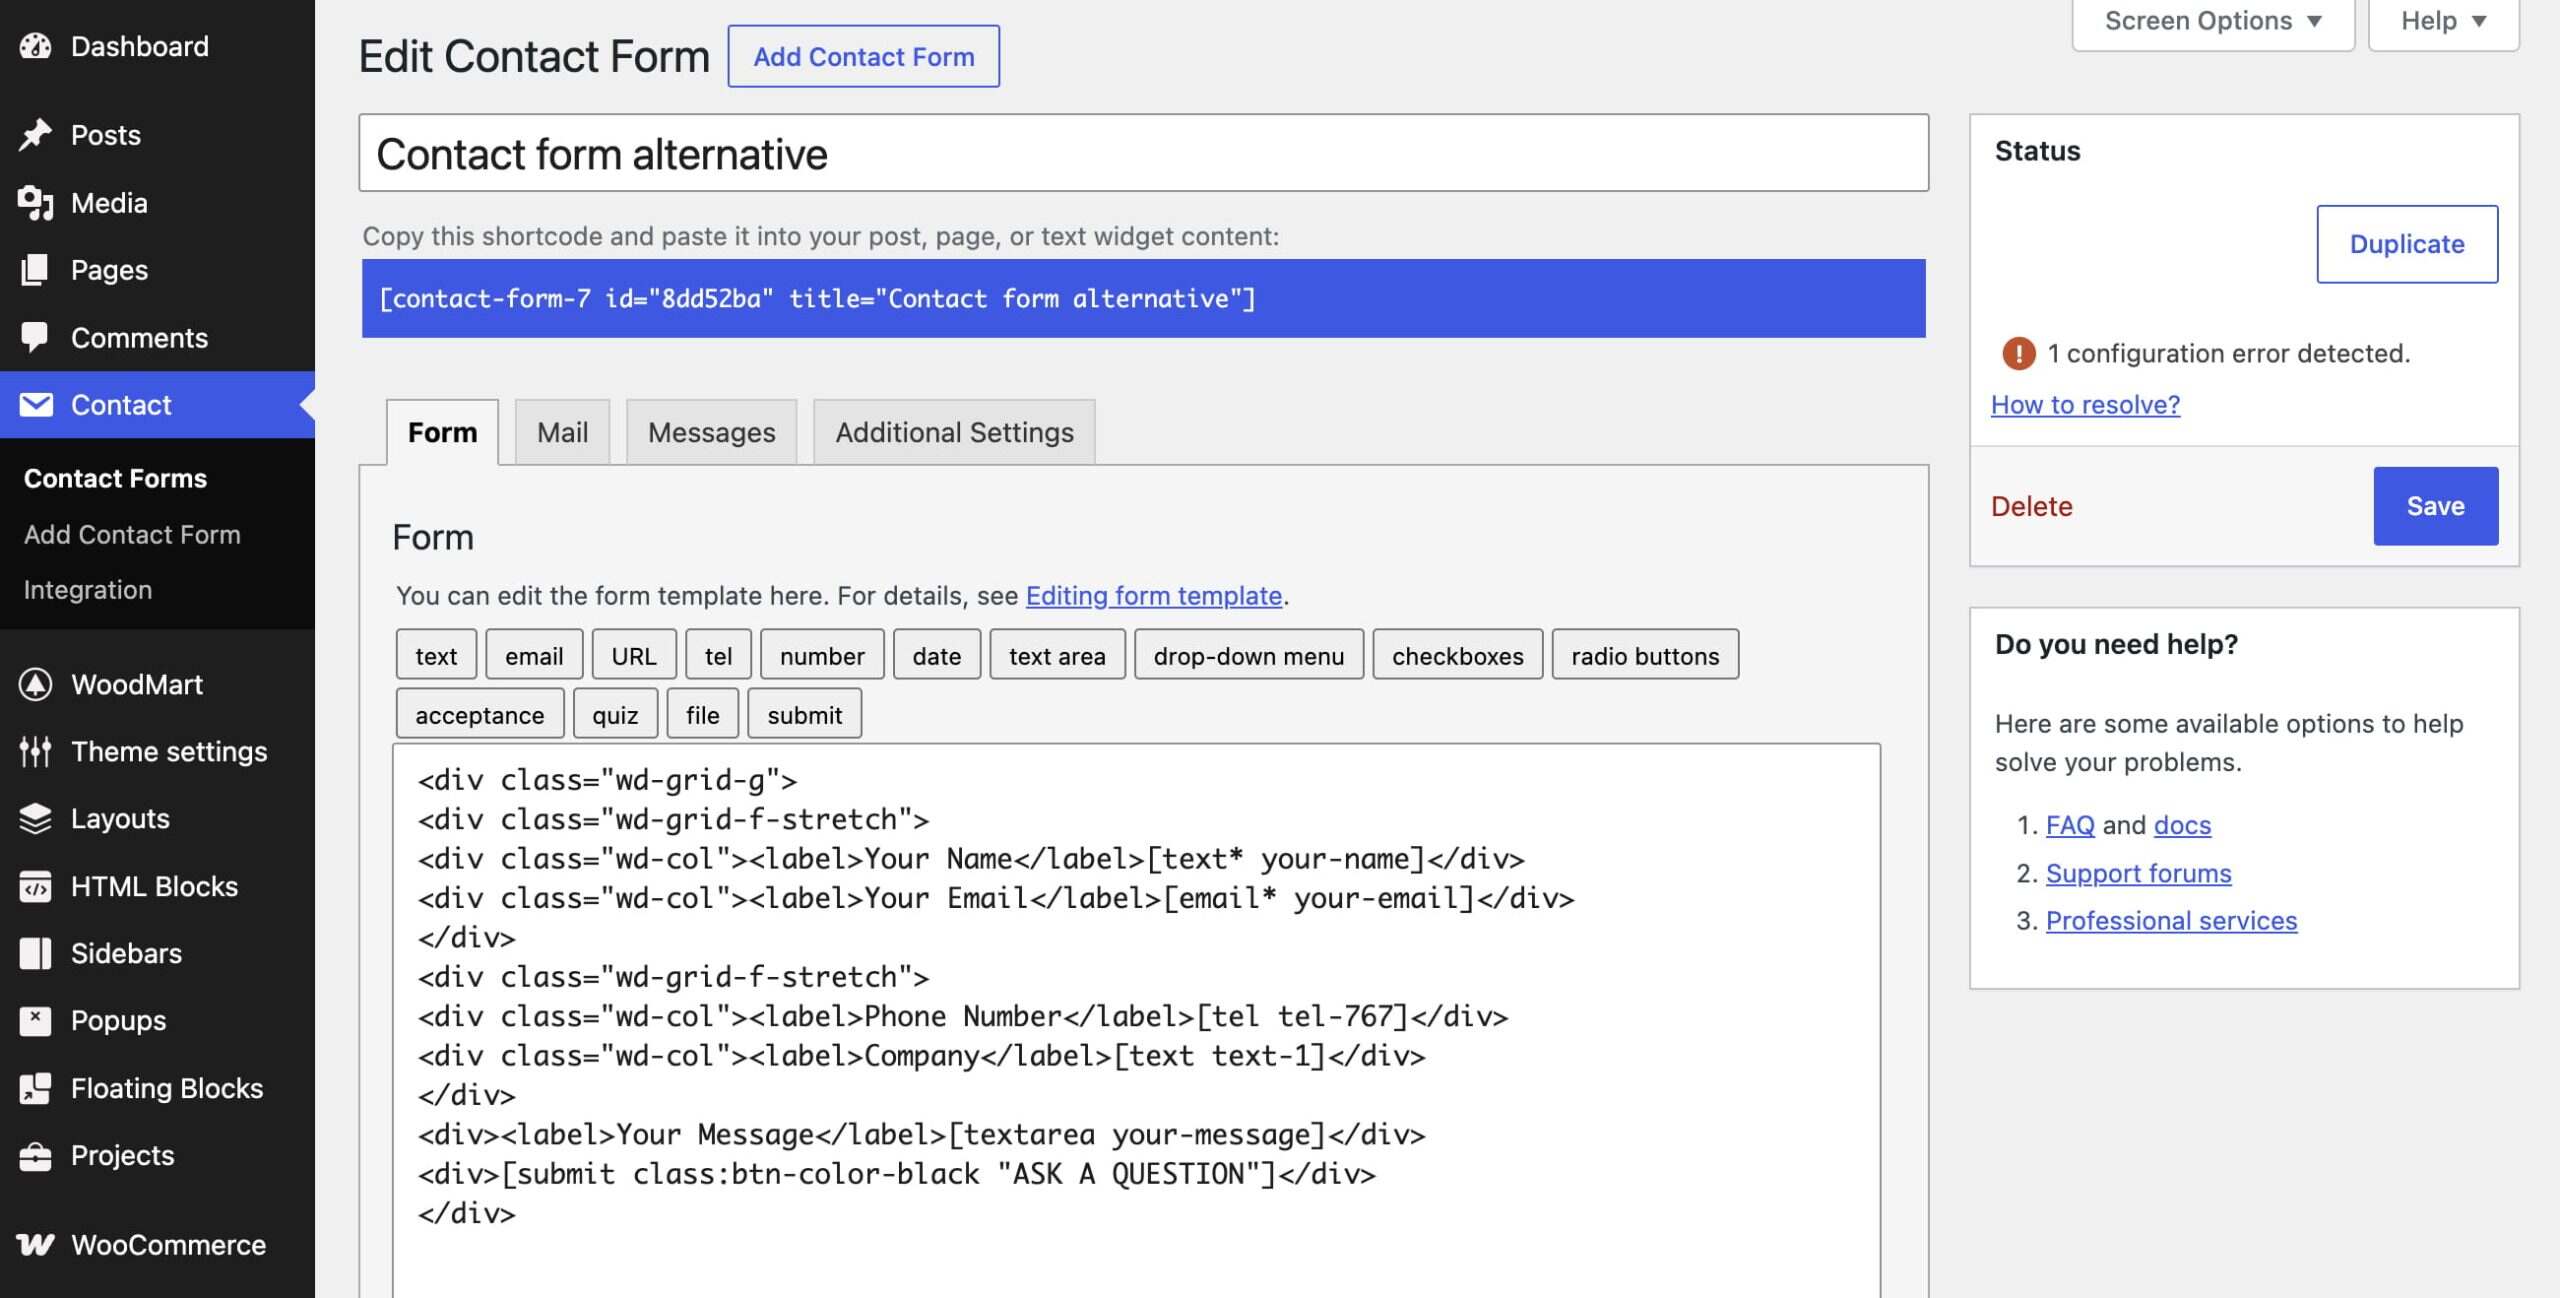Click the Media library icon
This screenshot has width=2560, height=1298.
35,203
